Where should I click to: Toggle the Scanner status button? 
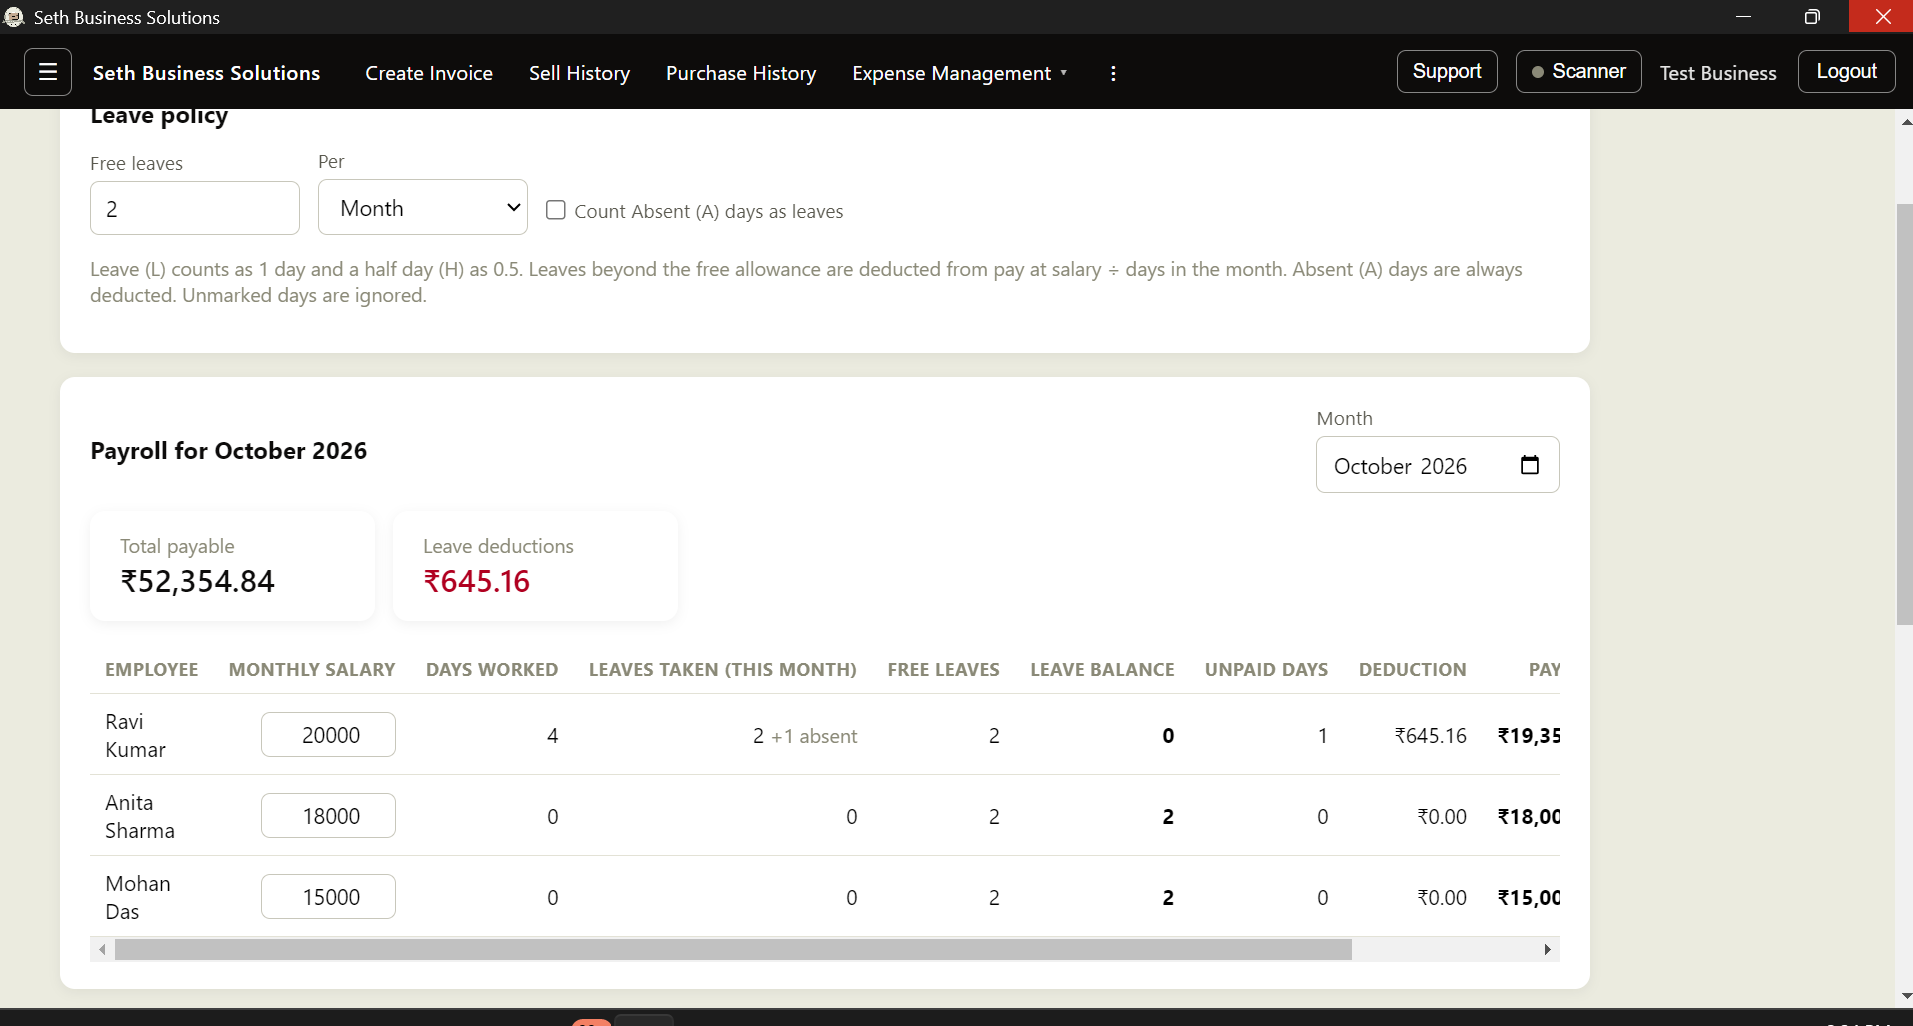click(1578, 72)
